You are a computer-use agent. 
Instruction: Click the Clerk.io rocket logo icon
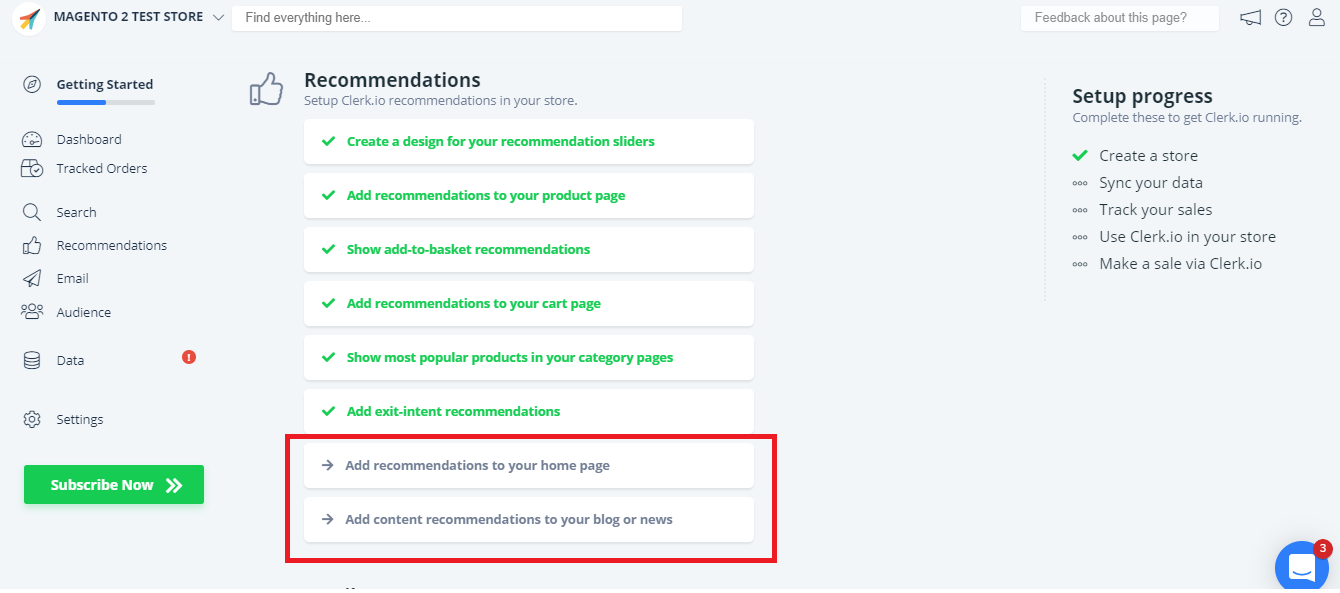[x=30, y=19]
